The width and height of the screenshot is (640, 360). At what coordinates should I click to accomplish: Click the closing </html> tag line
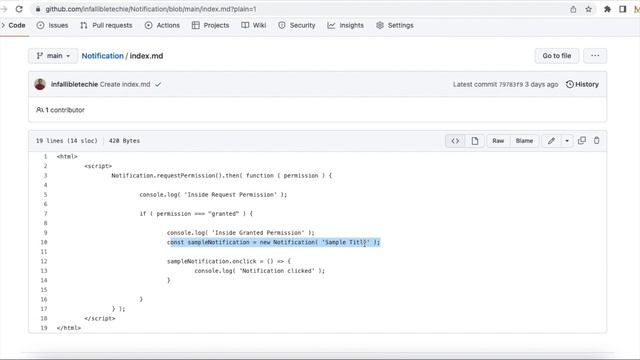[x=69, y=328]
